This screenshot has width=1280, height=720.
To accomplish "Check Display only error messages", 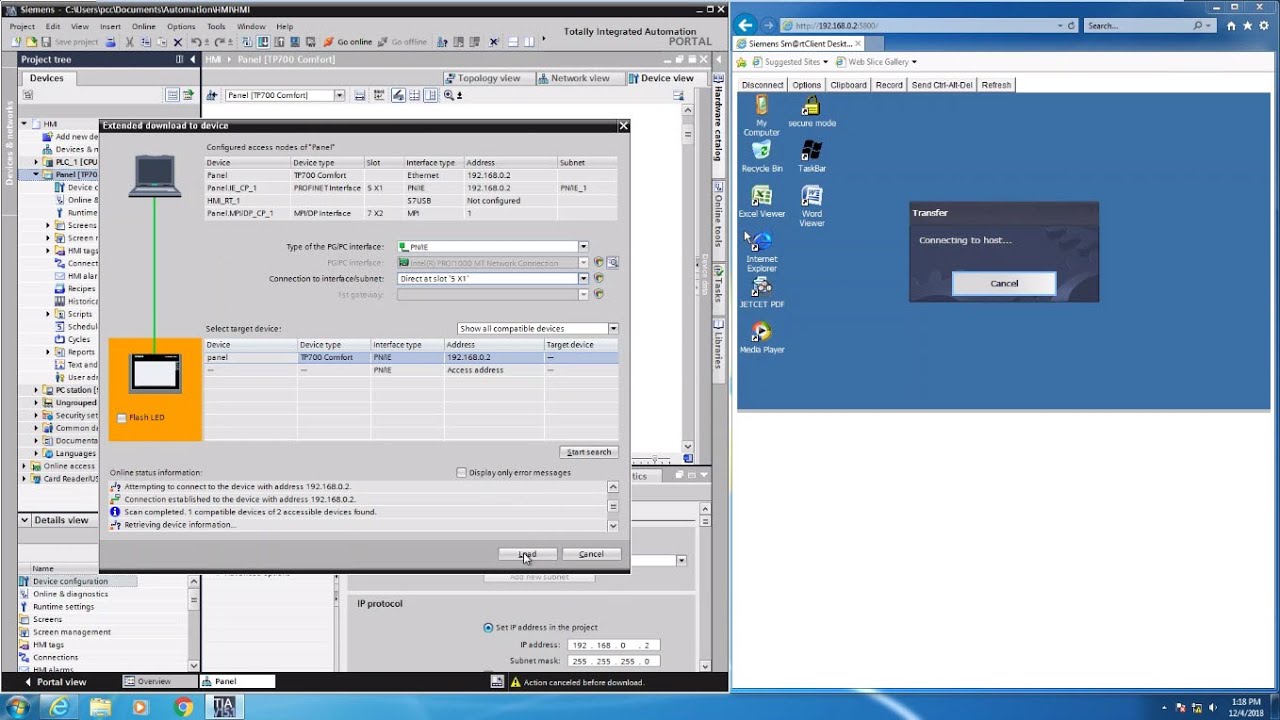I will pyautogui.click(x=461, y=472).
